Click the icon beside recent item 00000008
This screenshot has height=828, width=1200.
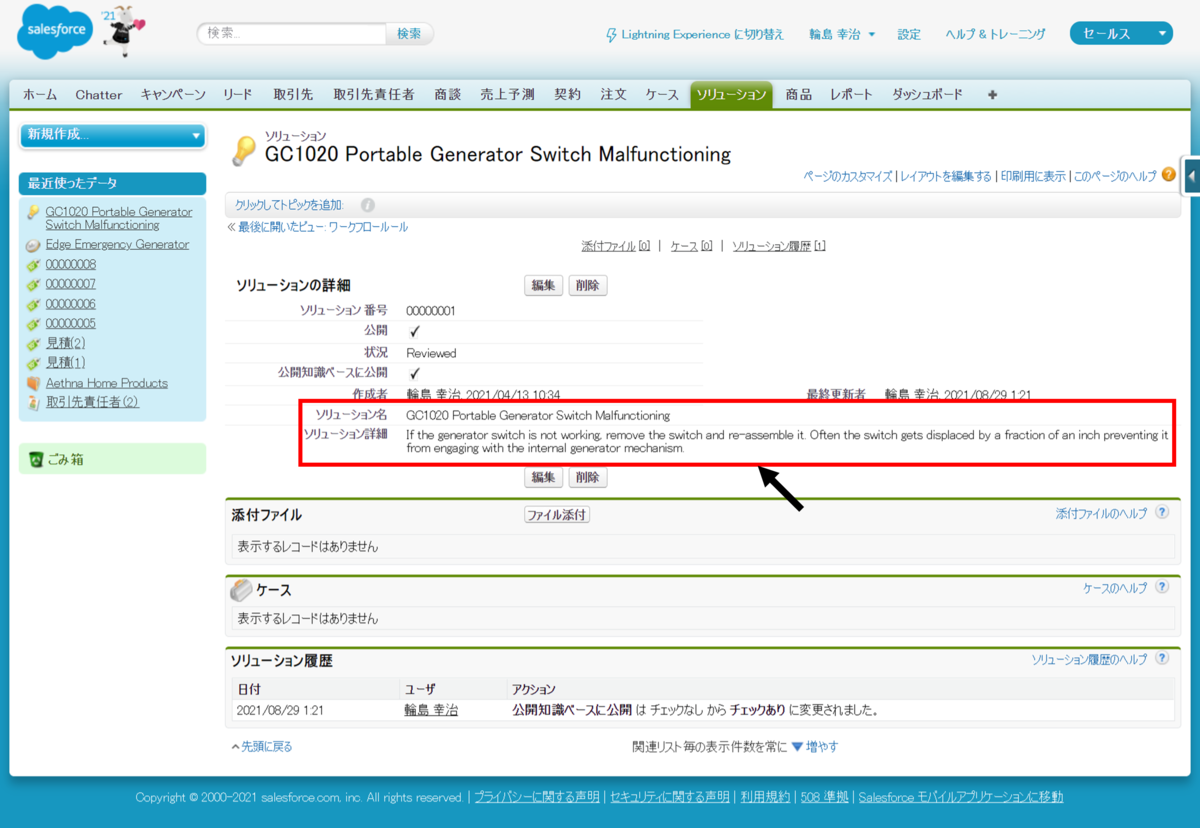[x=33, y=265]
